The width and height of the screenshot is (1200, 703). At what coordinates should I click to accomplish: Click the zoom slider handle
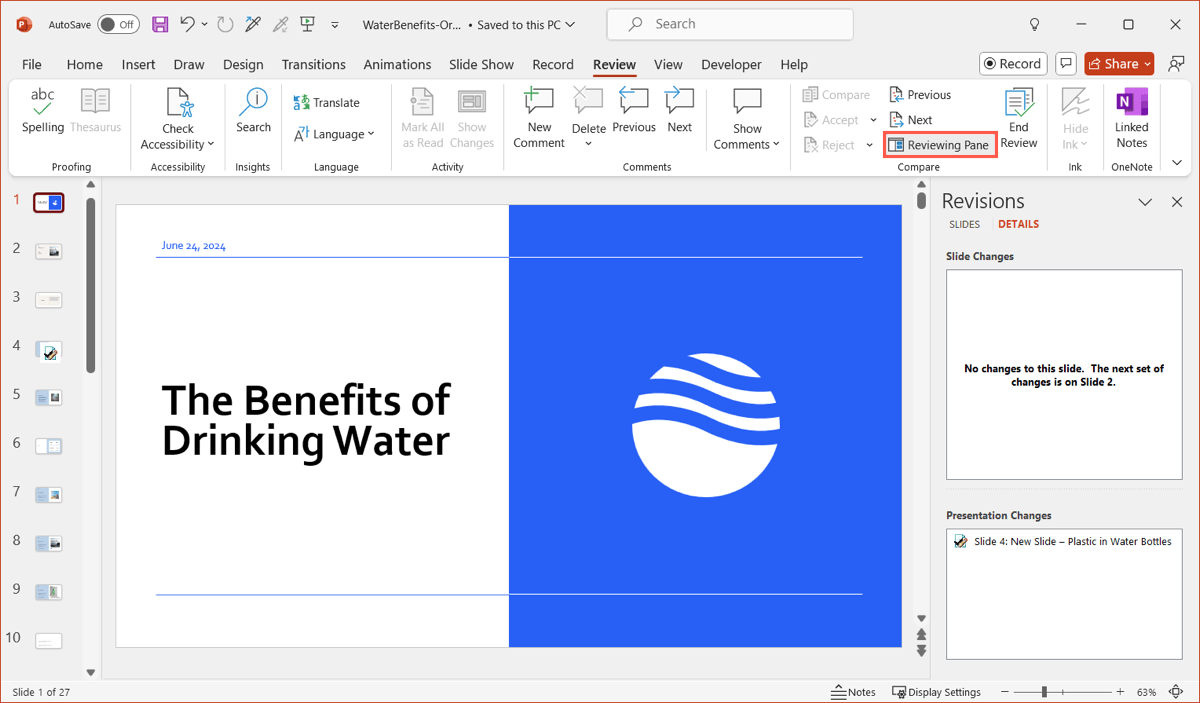click(x=1044, y=692)
